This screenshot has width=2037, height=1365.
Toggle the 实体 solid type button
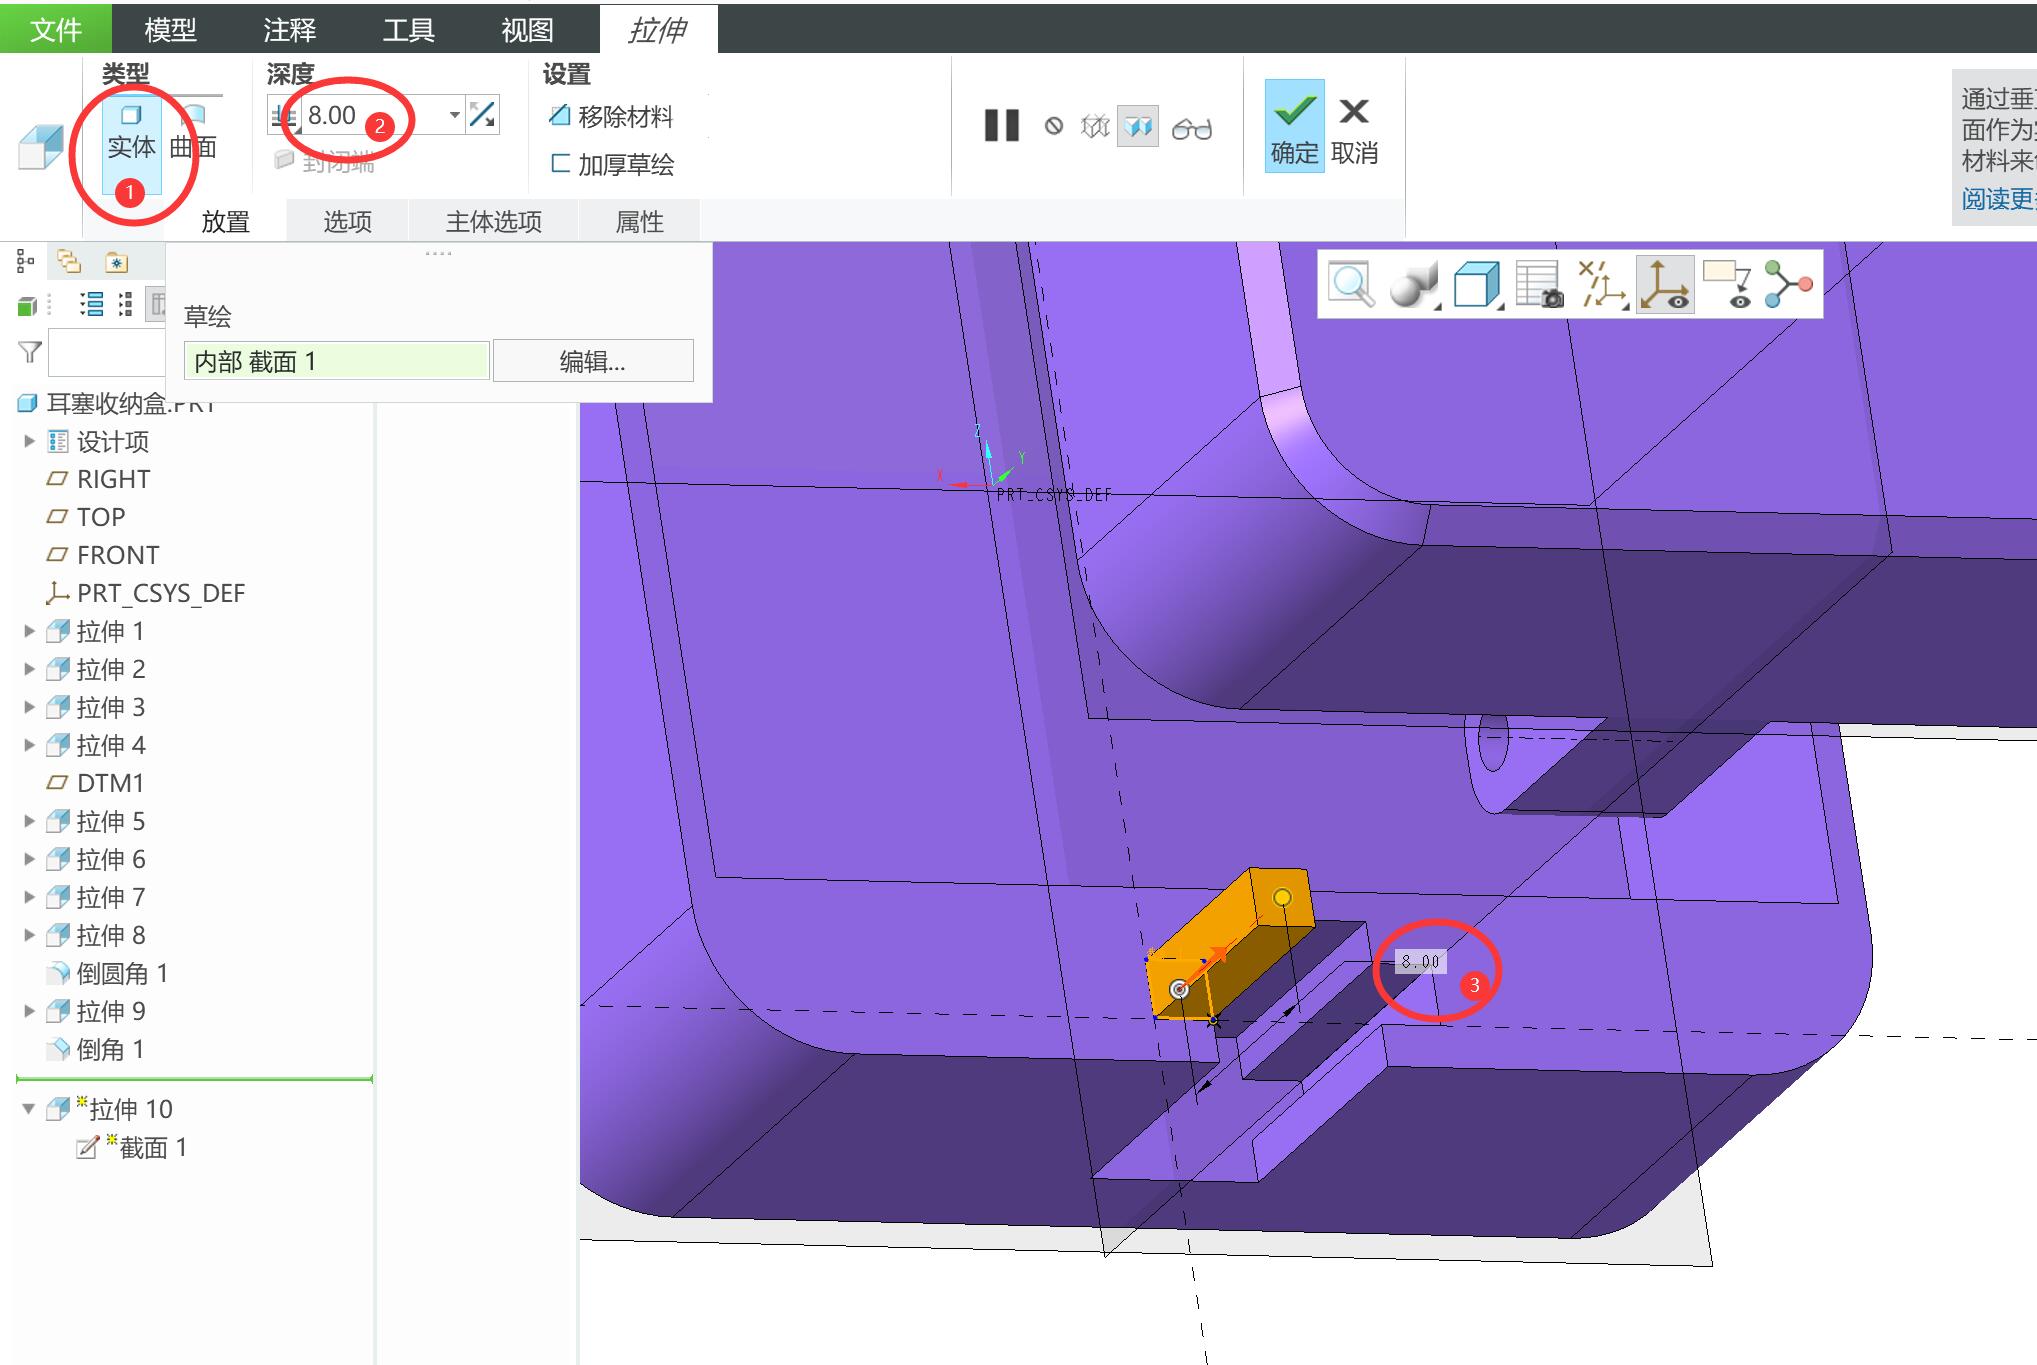[131, 134]
